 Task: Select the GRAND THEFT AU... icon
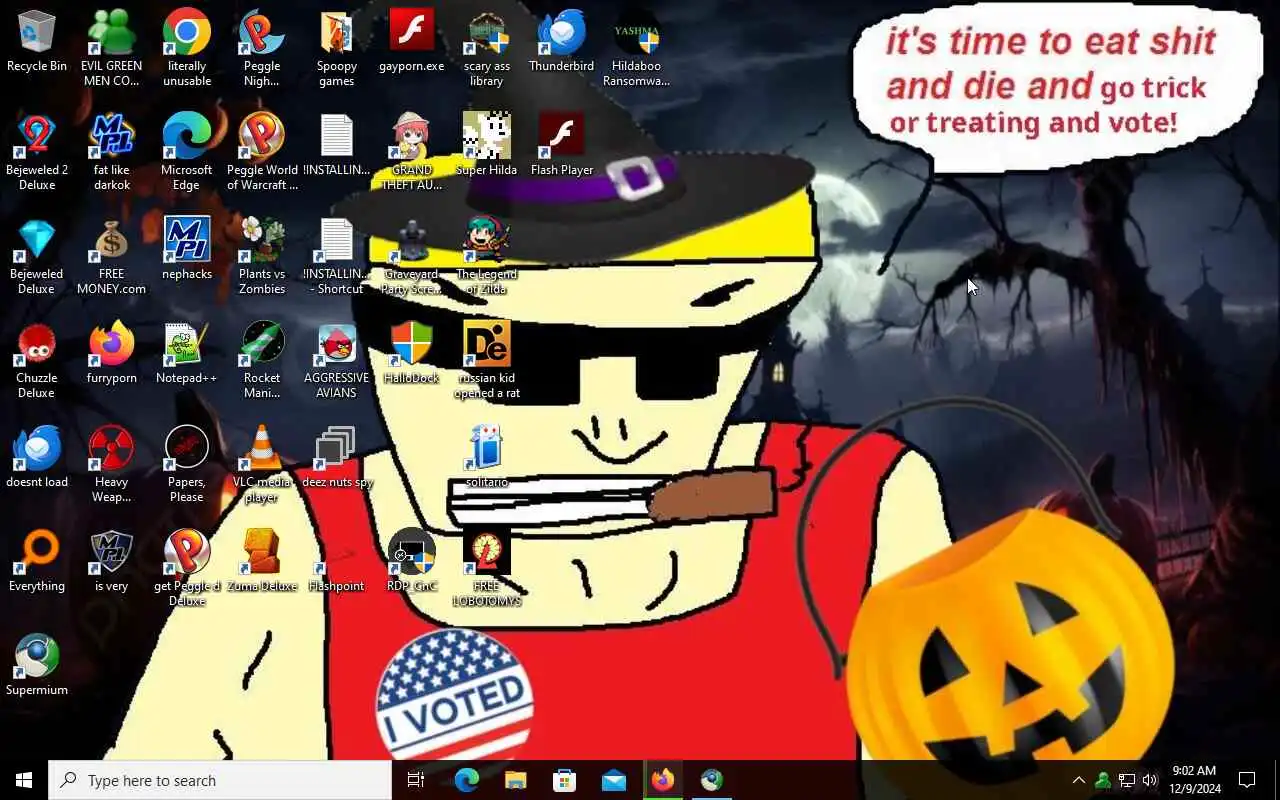pyautogui.click(x=412, y=152)
